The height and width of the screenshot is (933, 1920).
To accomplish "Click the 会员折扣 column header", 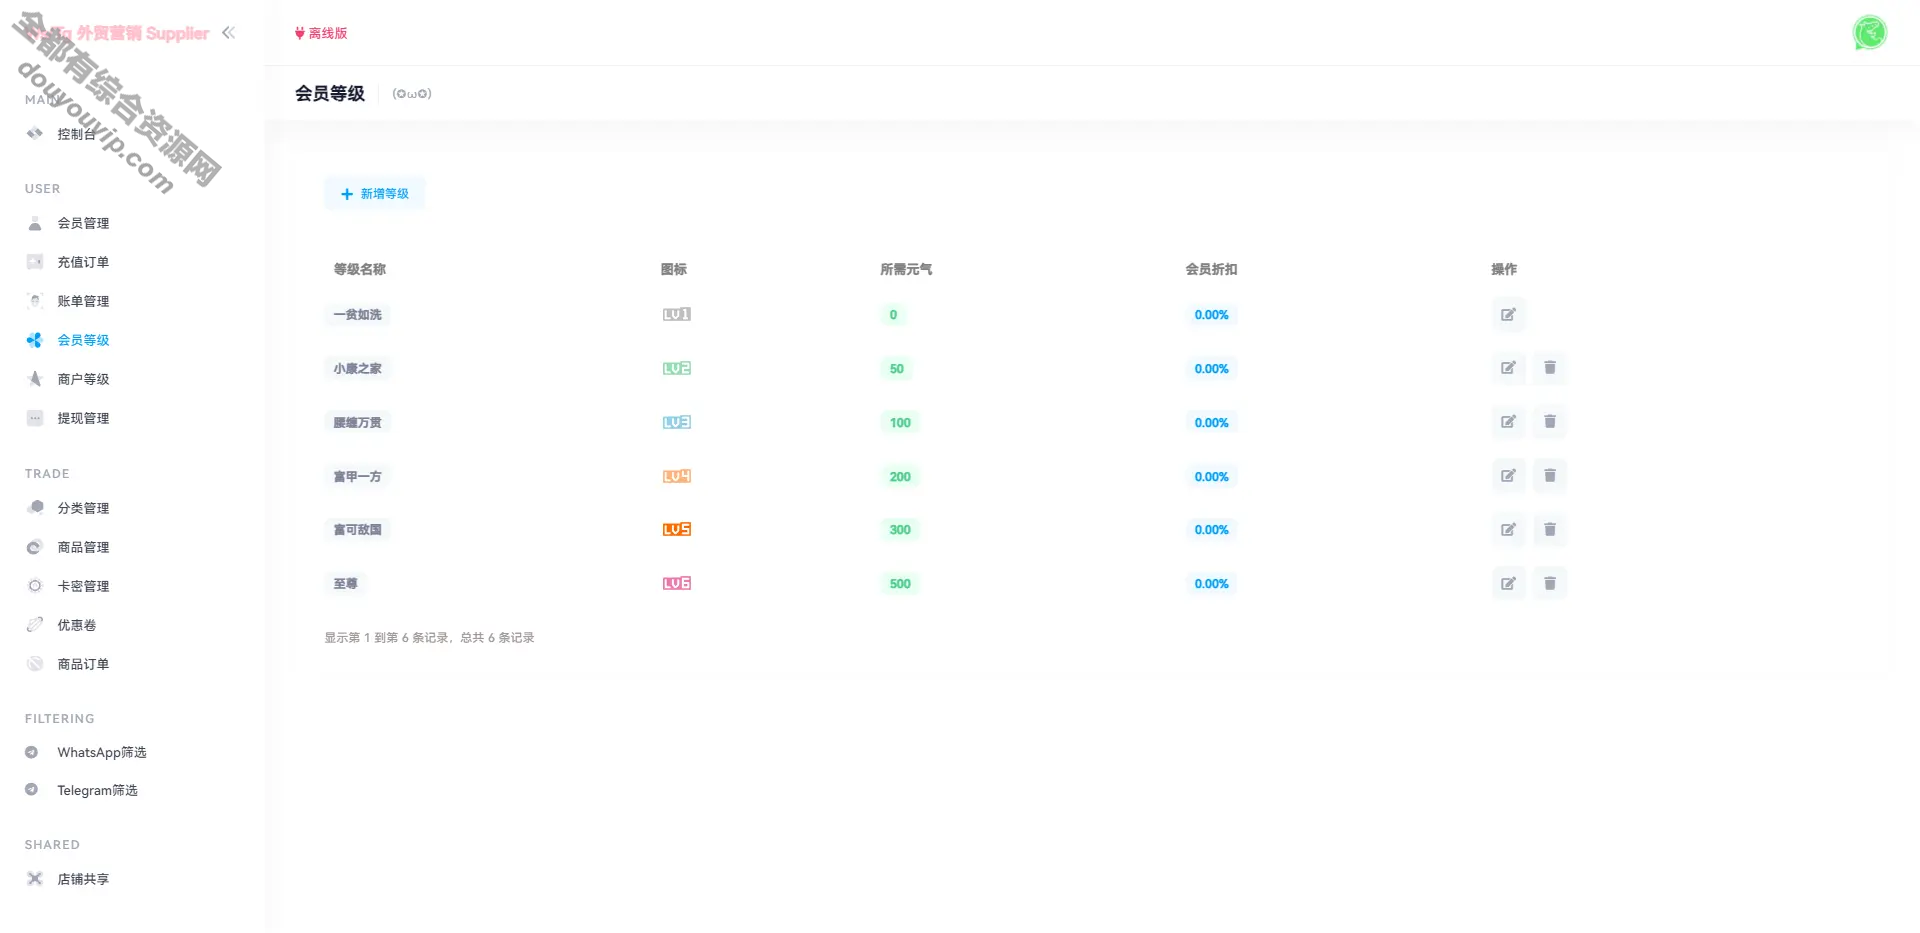I will (x=1211, y=270).
